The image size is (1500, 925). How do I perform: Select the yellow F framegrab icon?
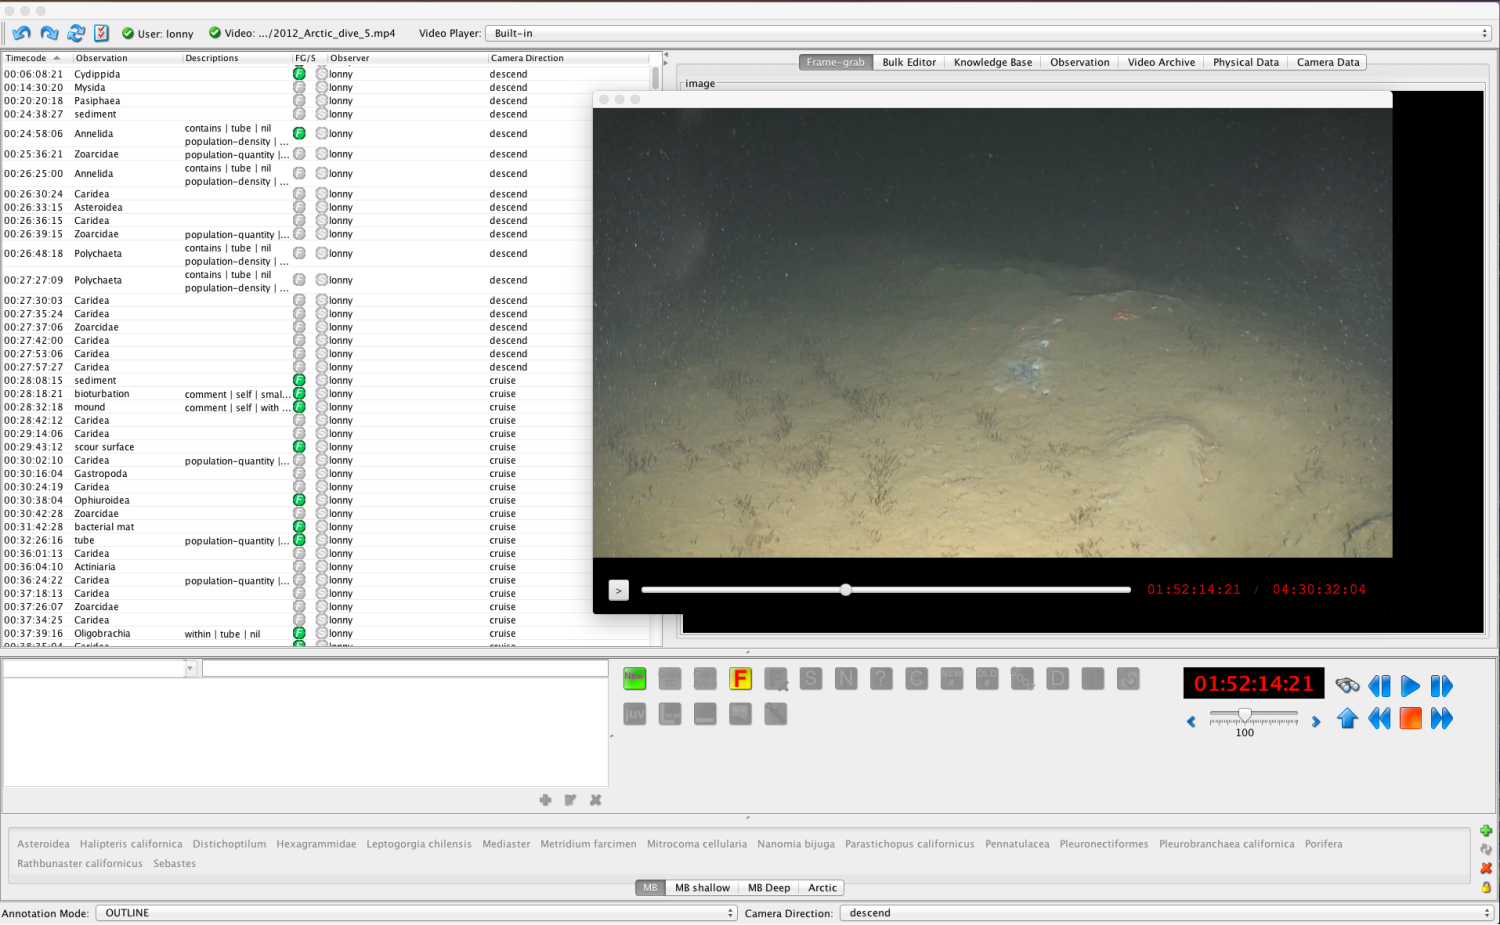click(740, 678)
